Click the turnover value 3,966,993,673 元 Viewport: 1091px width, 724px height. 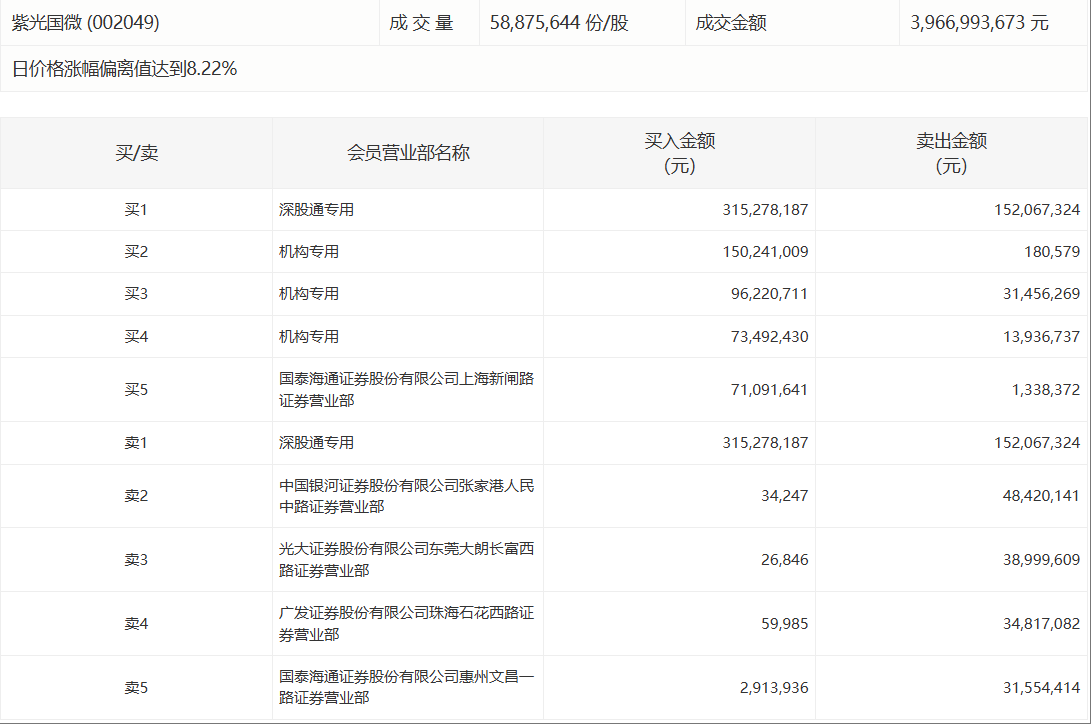click(x=979, y=23)
